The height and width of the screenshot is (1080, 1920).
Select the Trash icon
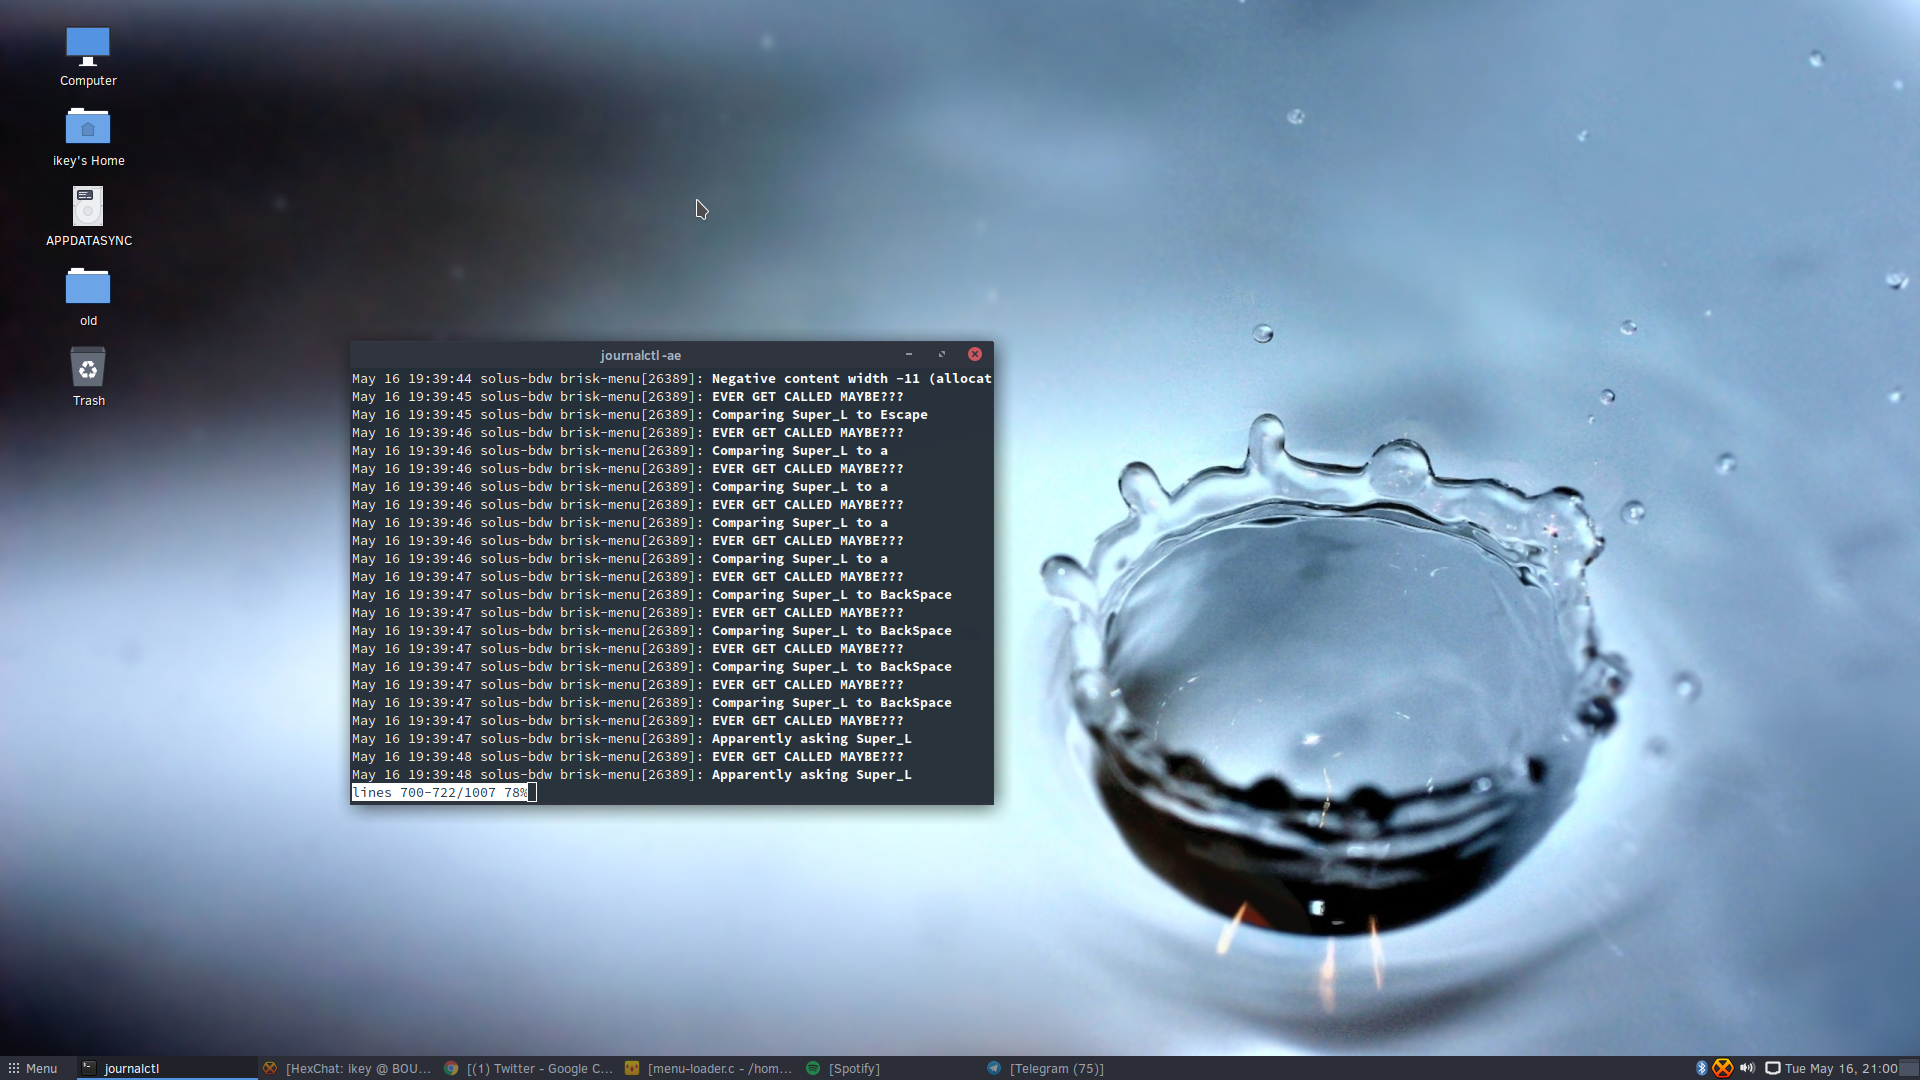(x=88, y=377)
